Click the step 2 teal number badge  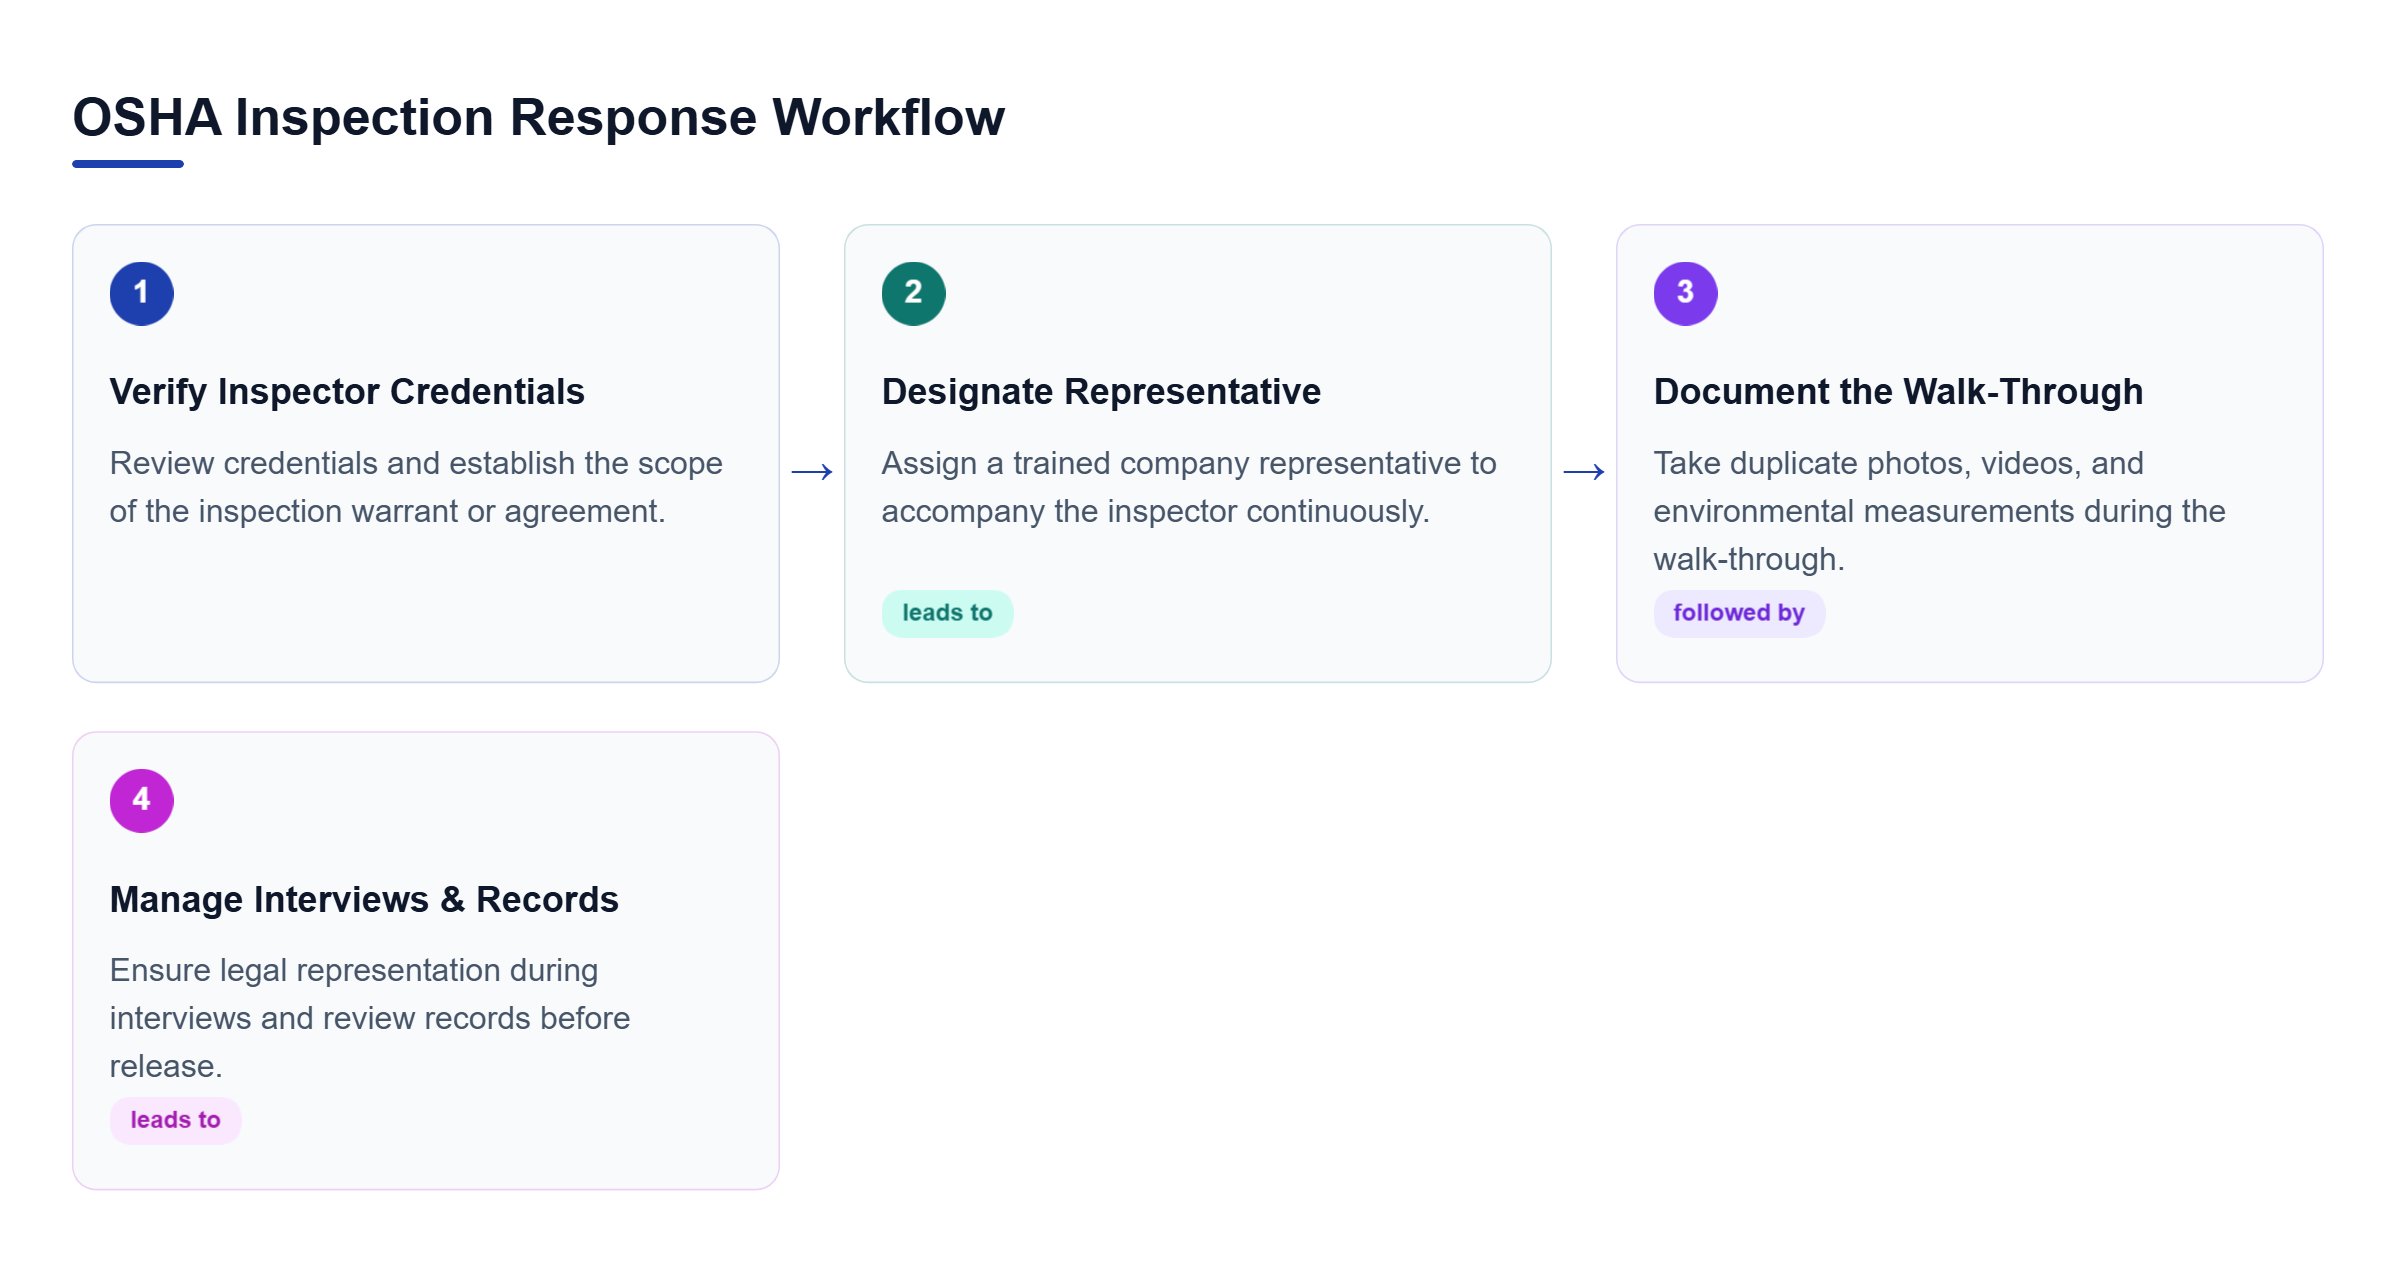pos(913,293)
